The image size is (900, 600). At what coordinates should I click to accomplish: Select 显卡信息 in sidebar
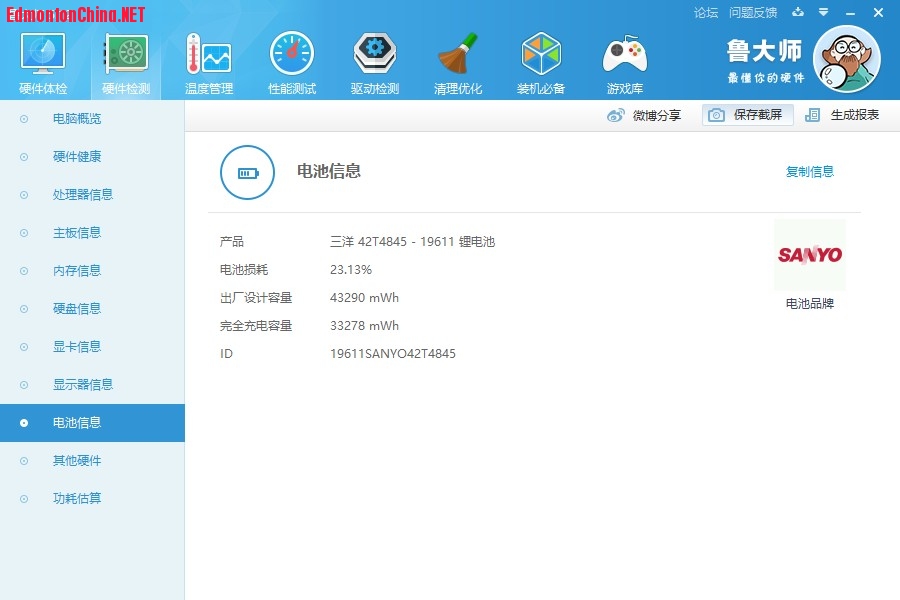(92, 346)
